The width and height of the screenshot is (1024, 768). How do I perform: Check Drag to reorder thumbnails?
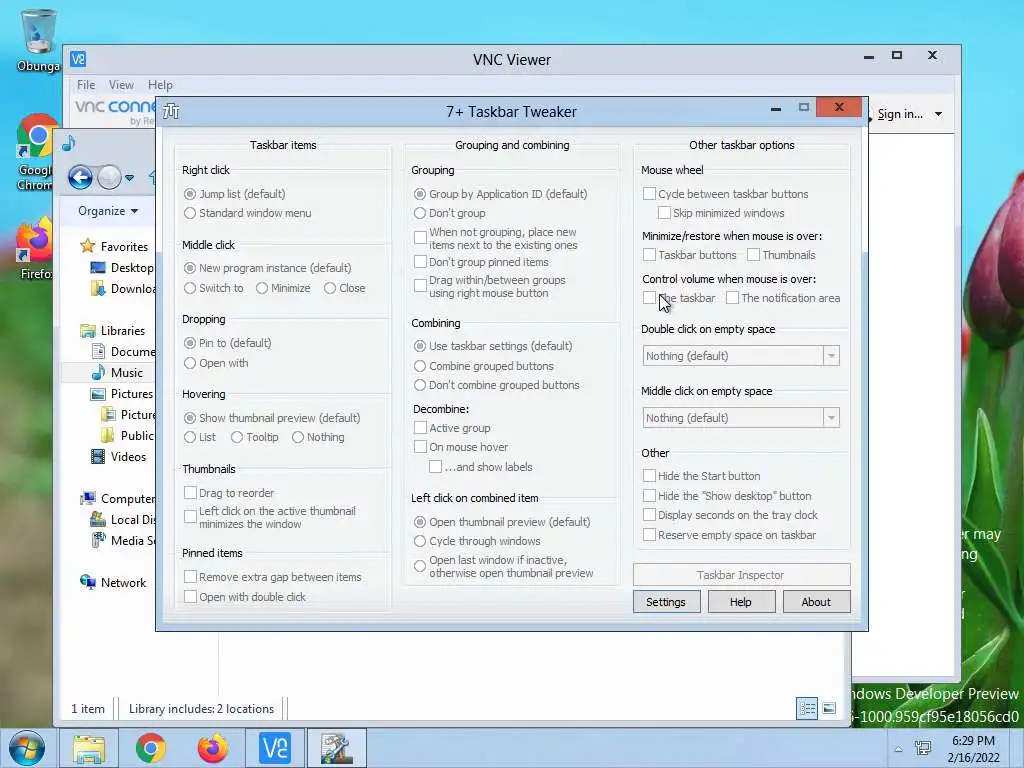point(190,492)
